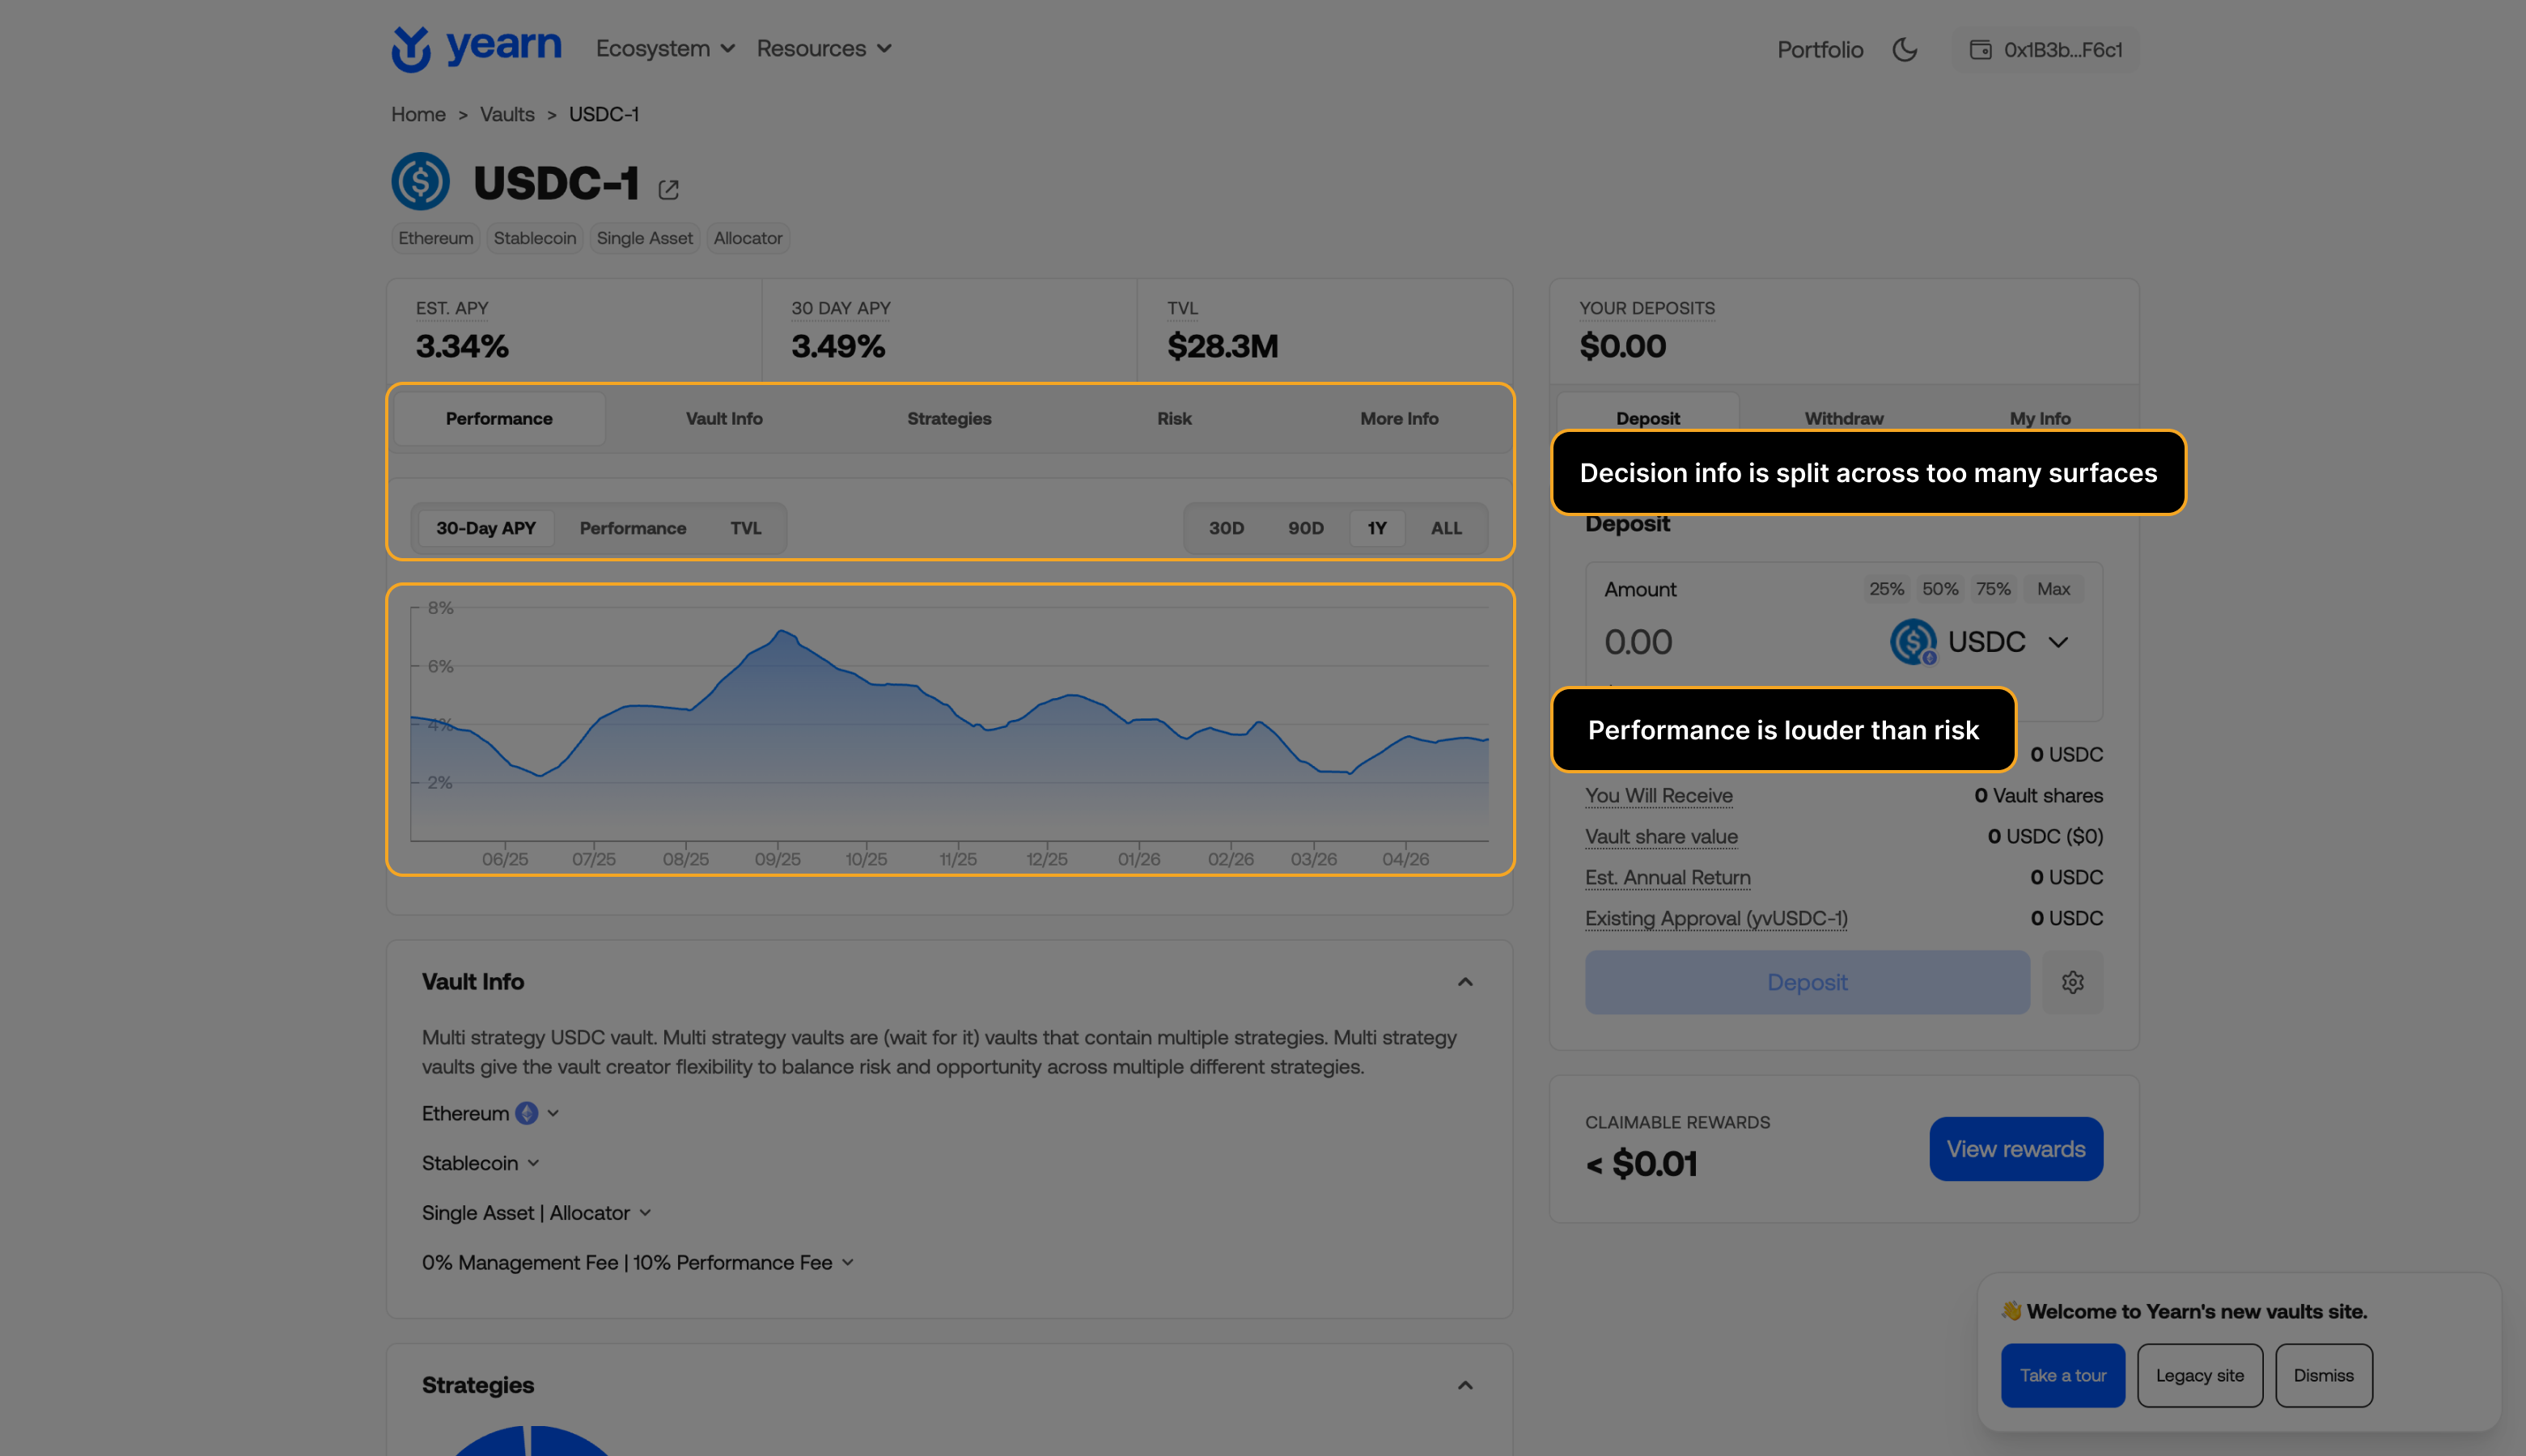Show the TVL chart view

tap(745, 528)
